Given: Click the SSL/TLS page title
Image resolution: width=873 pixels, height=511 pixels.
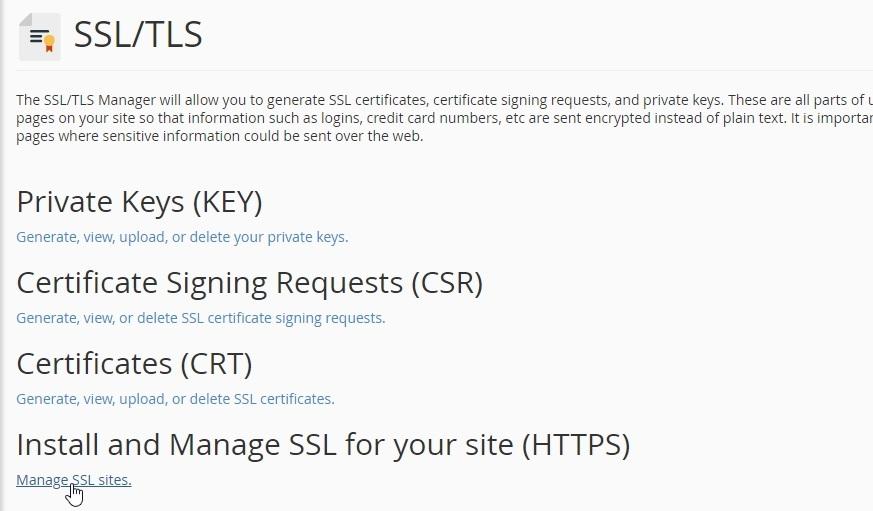Looking at the screenshot, I should tap(138, 36).
